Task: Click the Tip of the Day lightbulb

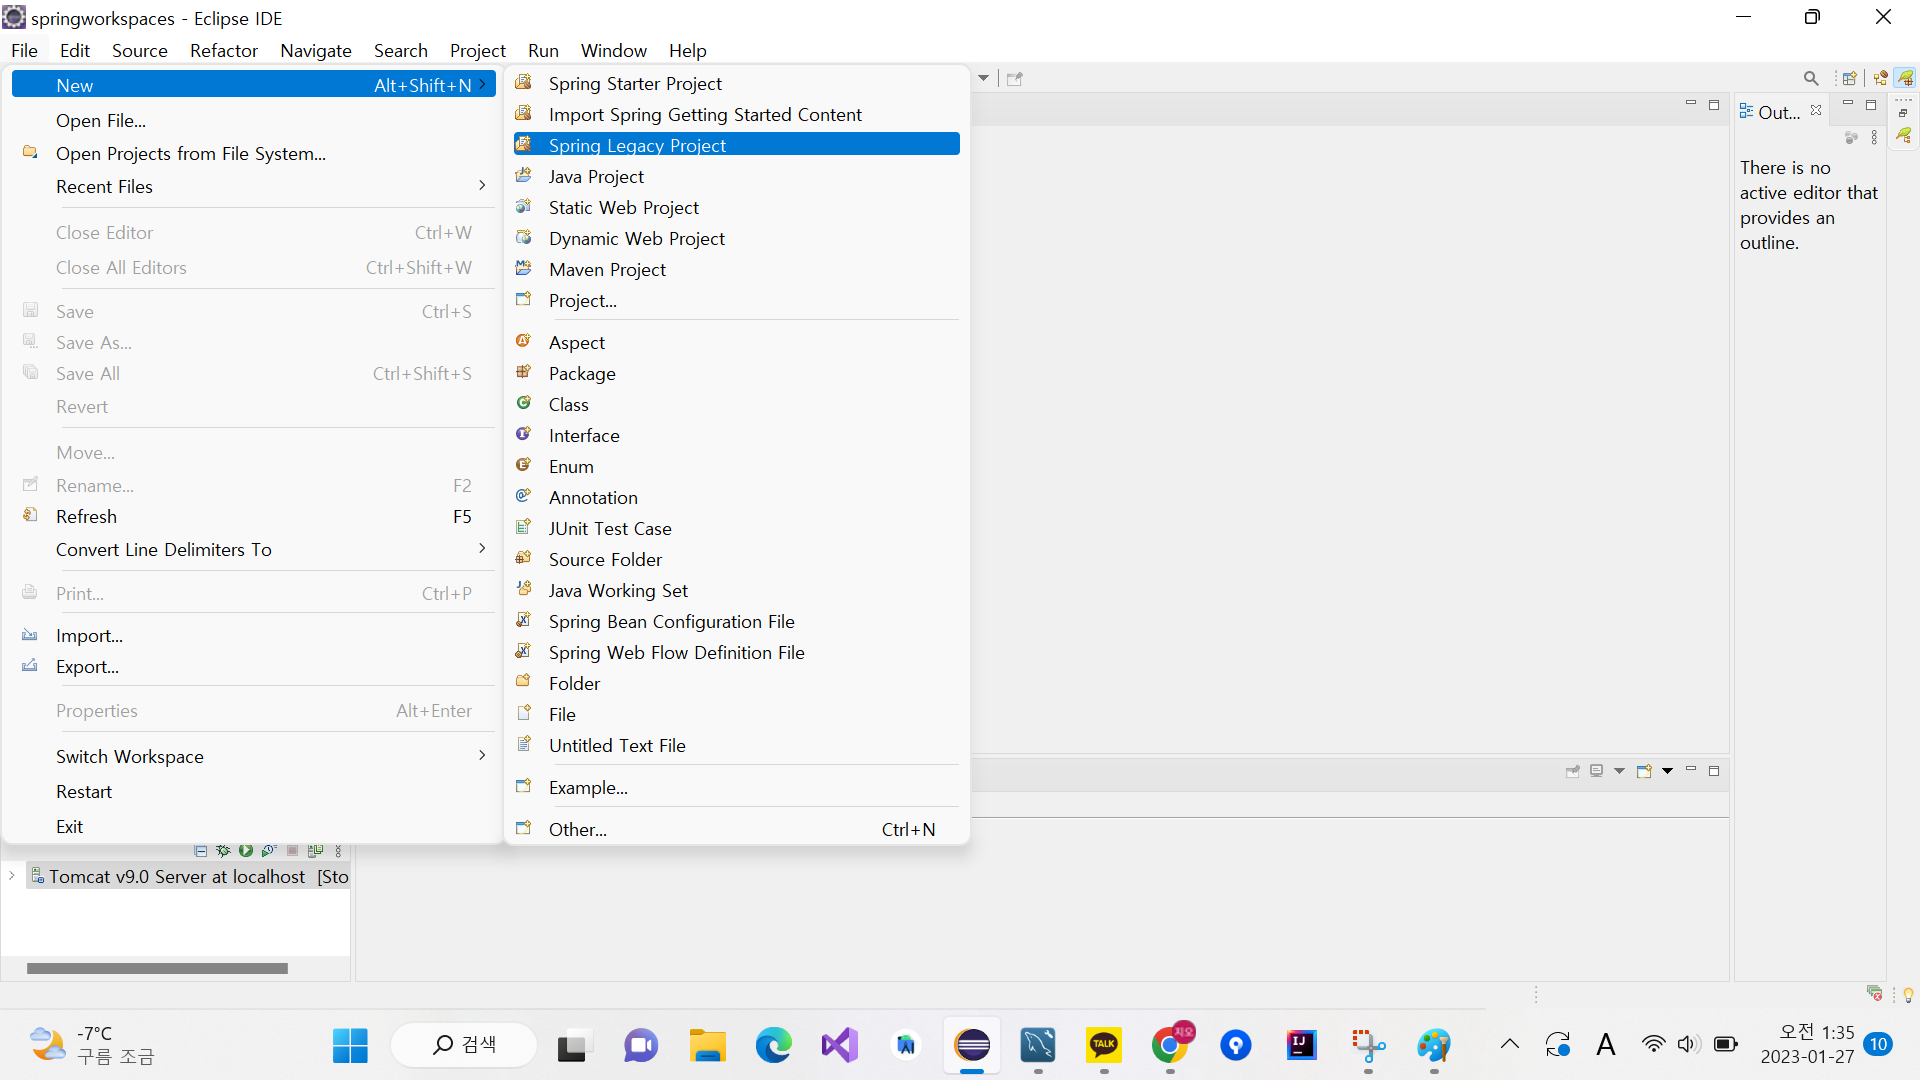Action: pyautogui.click(x=1908, y=995)
